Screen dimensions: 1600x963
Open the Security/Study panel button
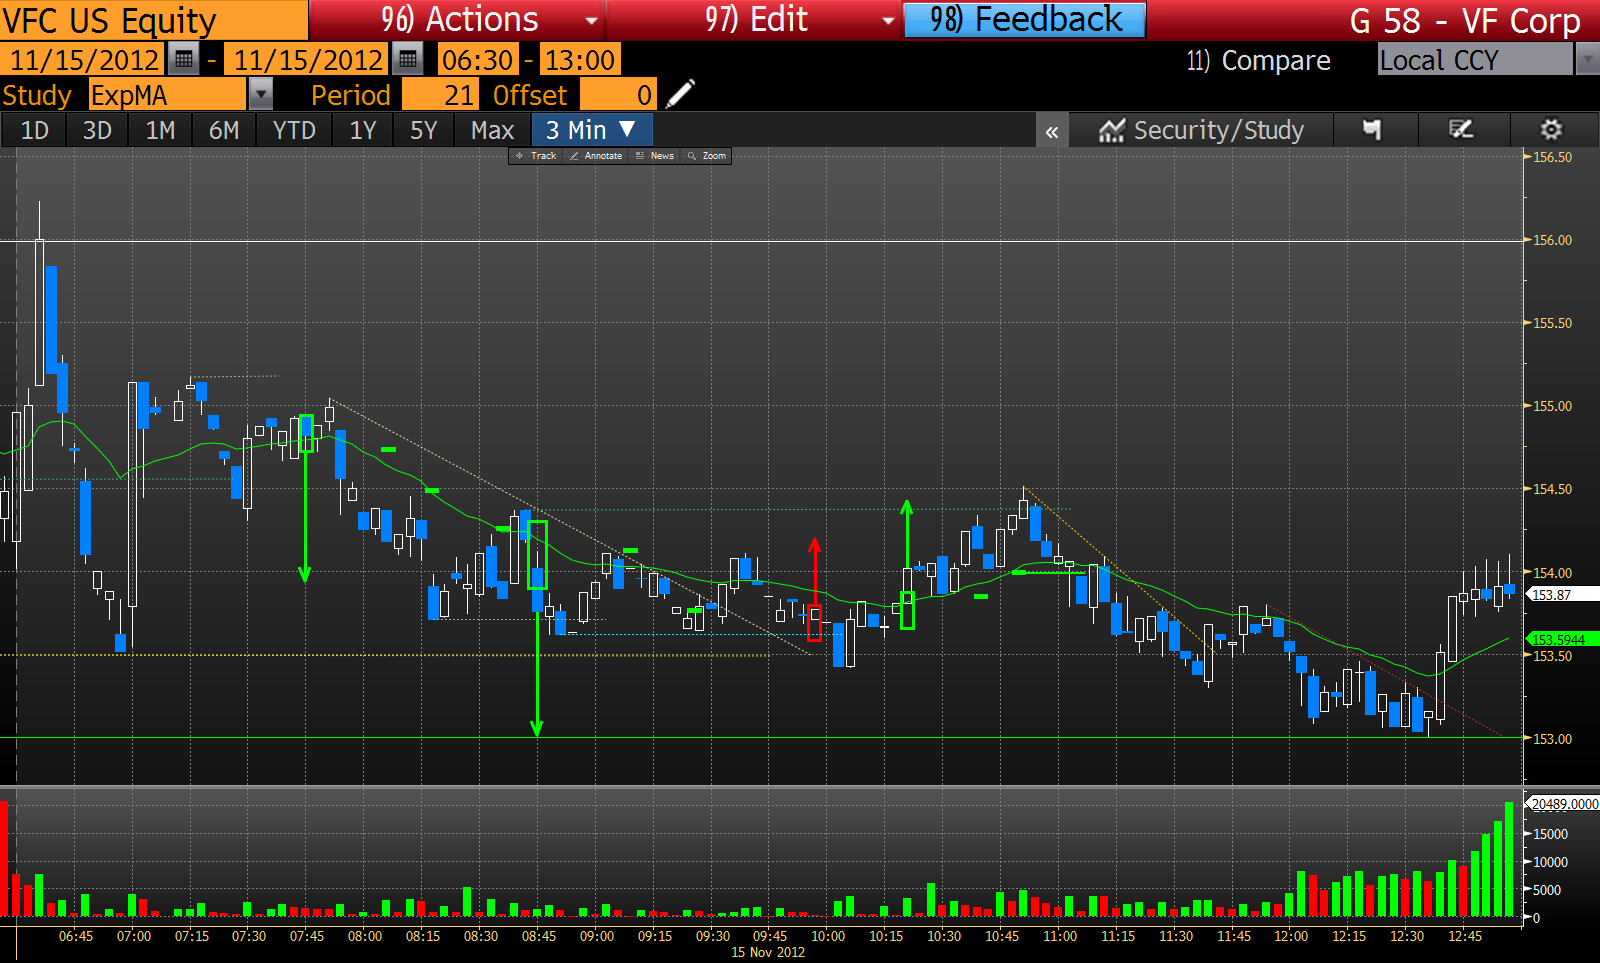tap(1201, 130)
